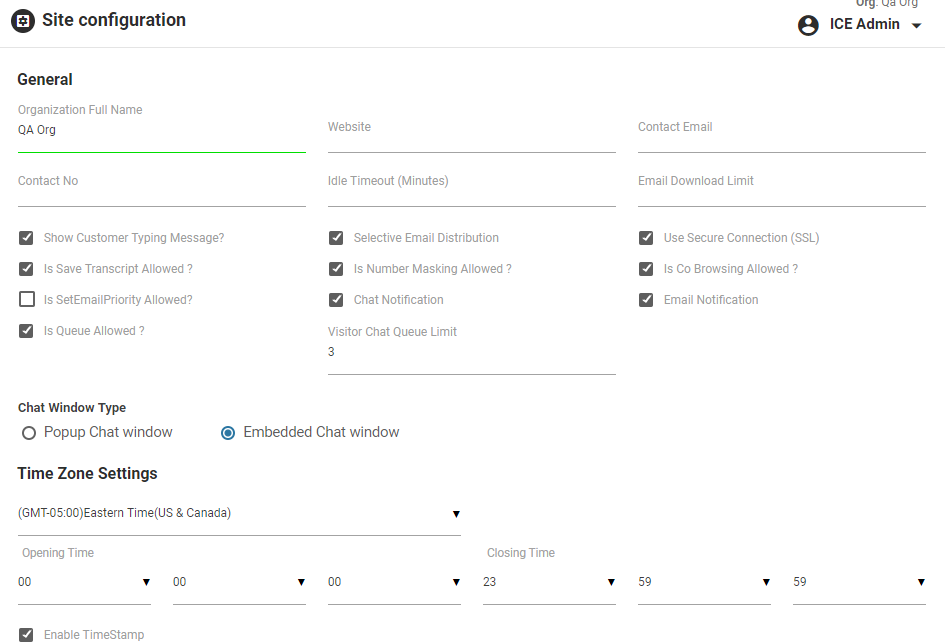The height and width of the screenshot is (642, 945).
Task: Toggle Use Secure Connection (SSL) checkbox
Action: pyautogui.click(x=646, y=238)
